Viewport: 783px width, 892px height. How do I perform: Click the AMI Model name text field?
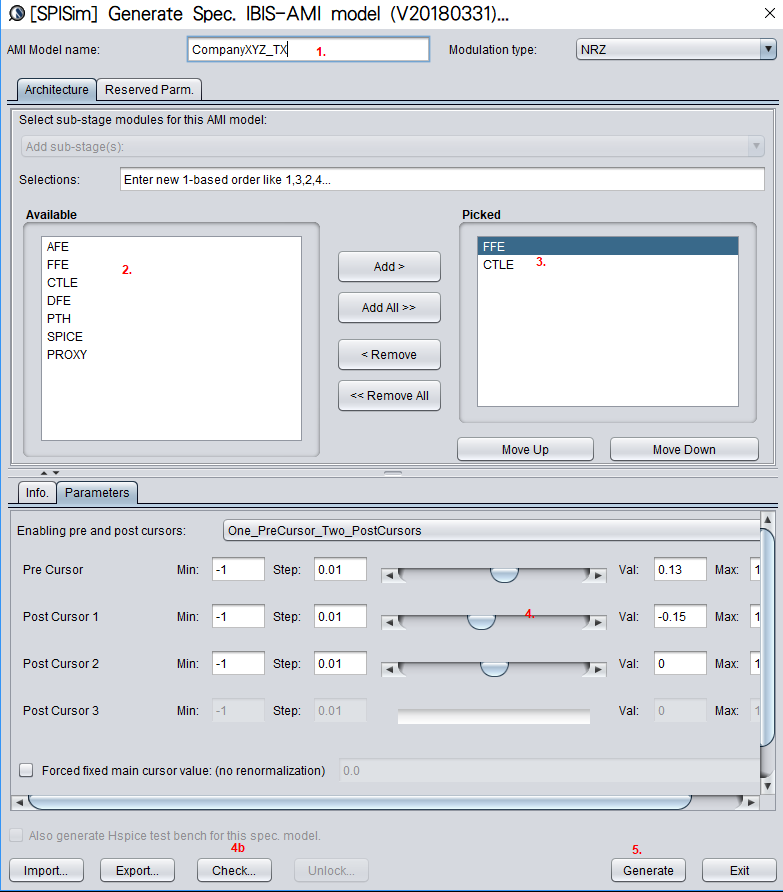point(307,50)
